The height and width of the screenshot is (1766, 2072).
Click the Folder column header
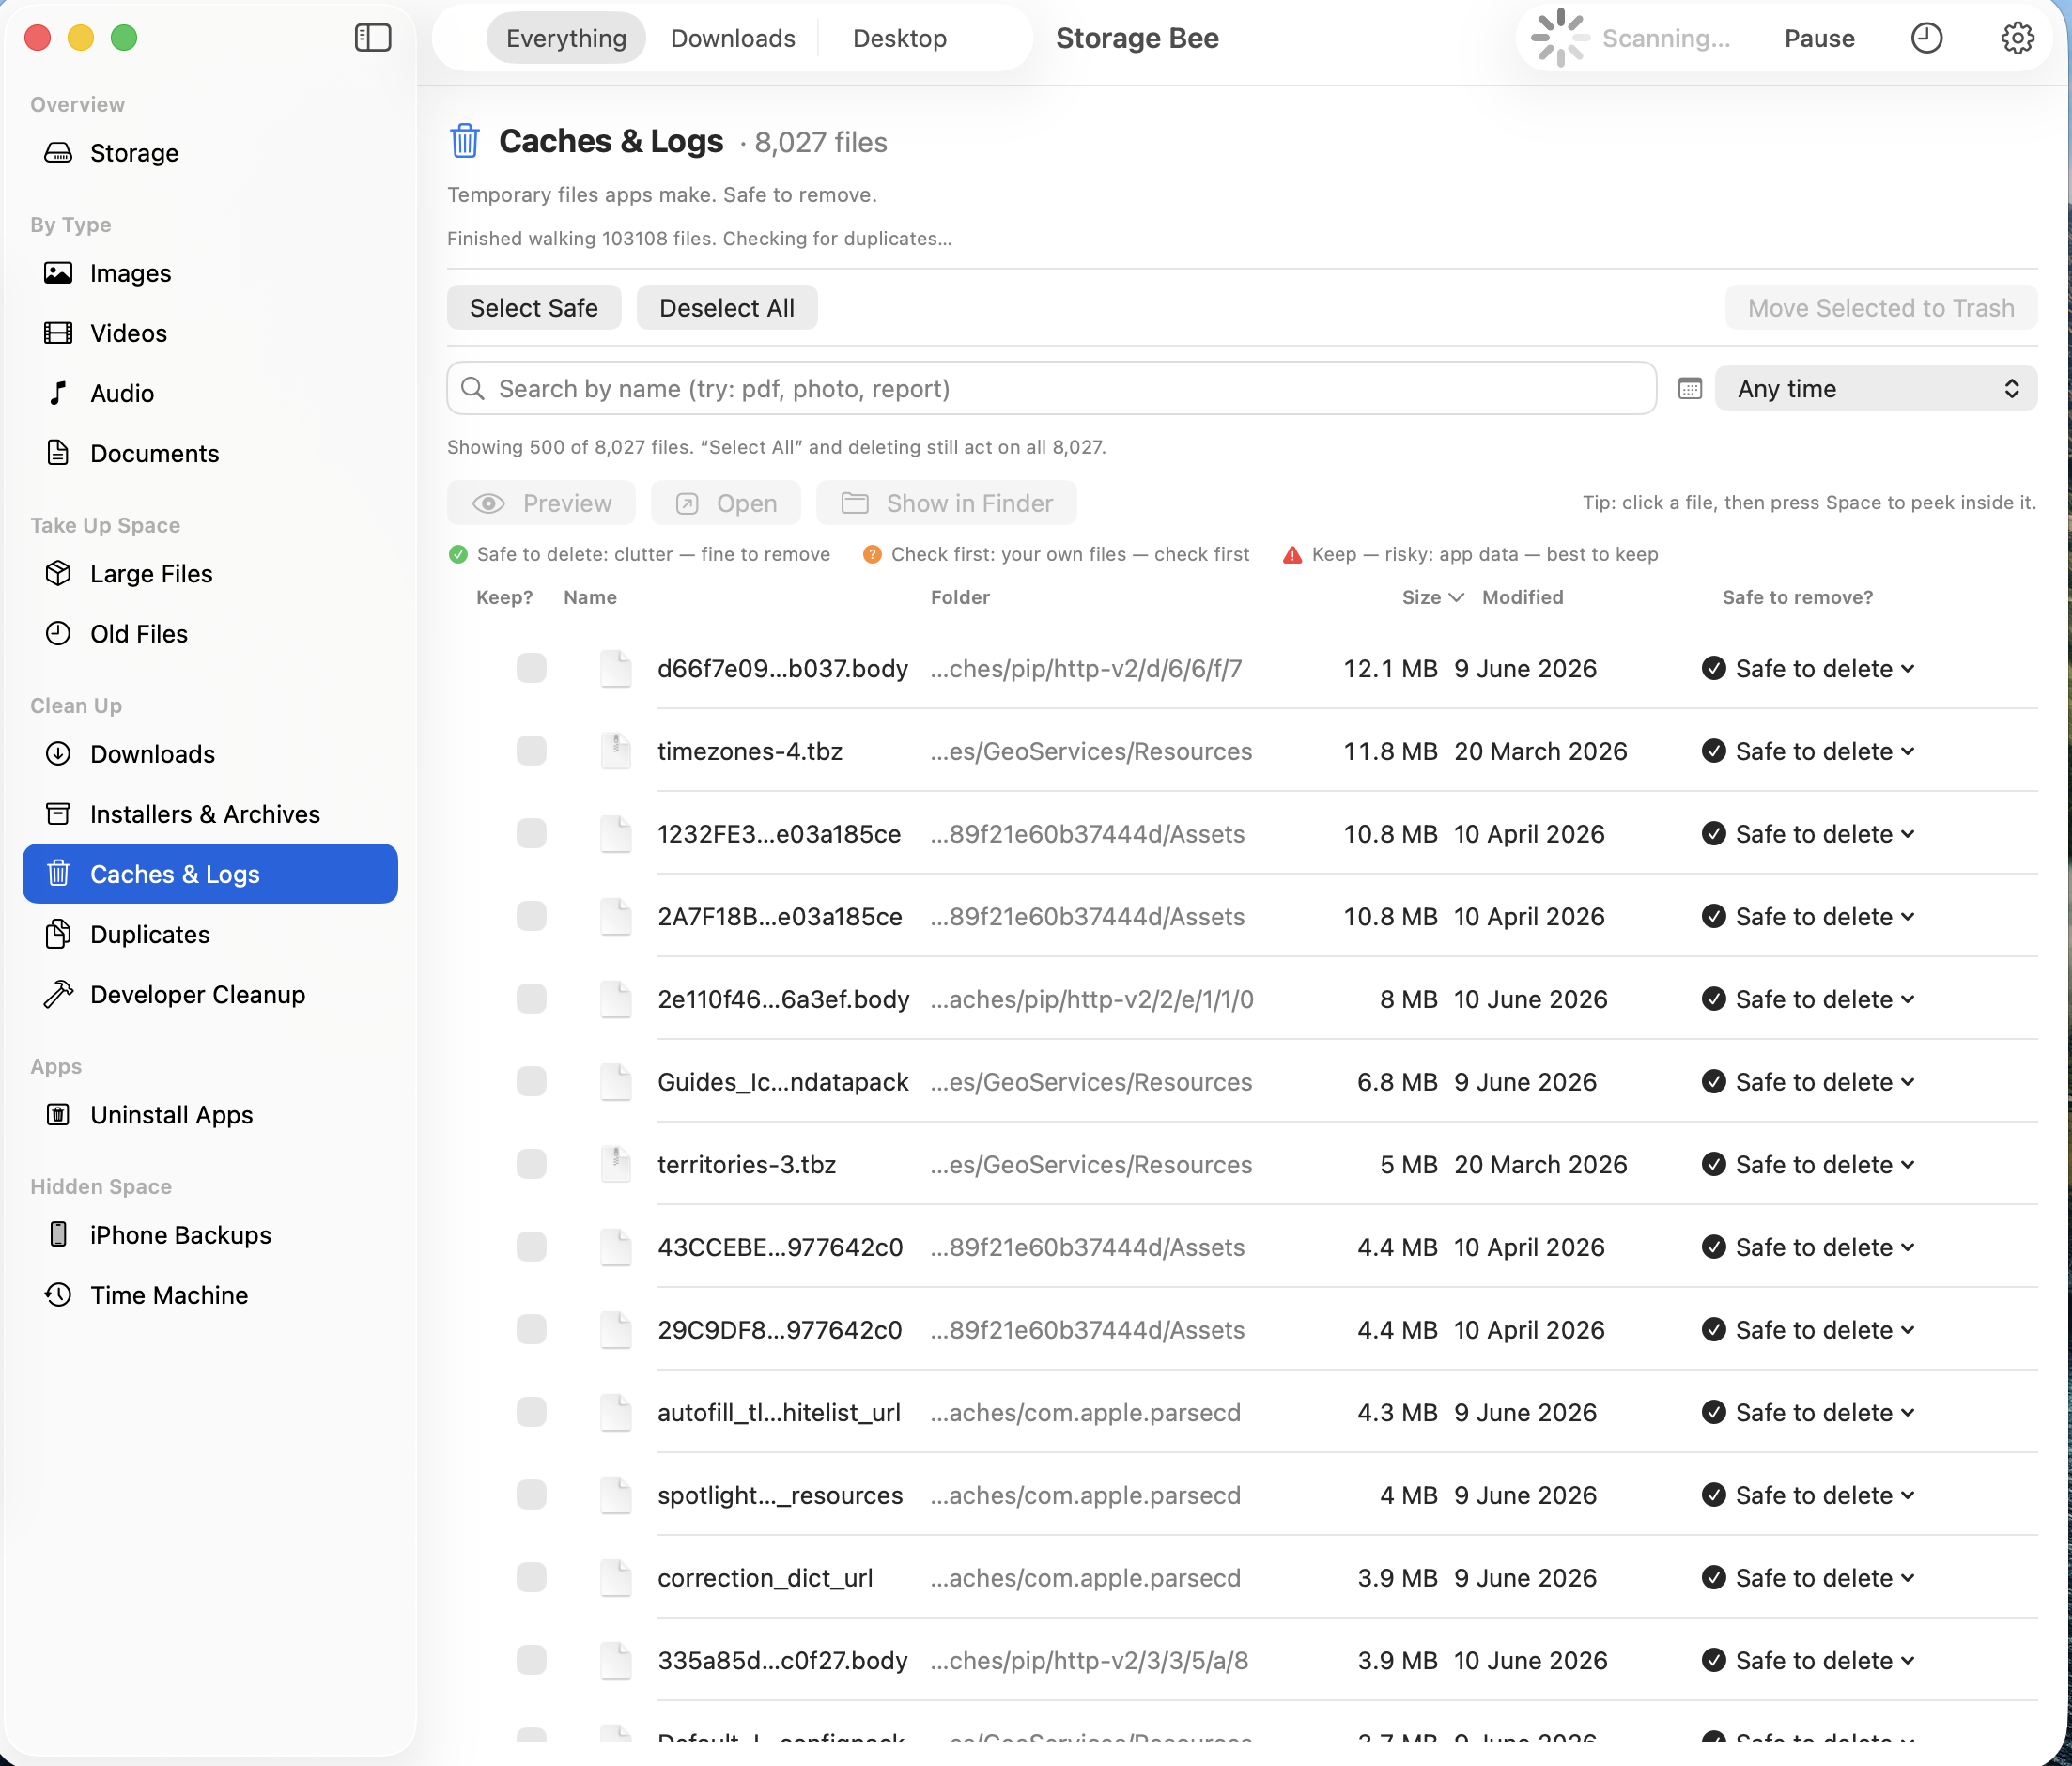(960, 597)
